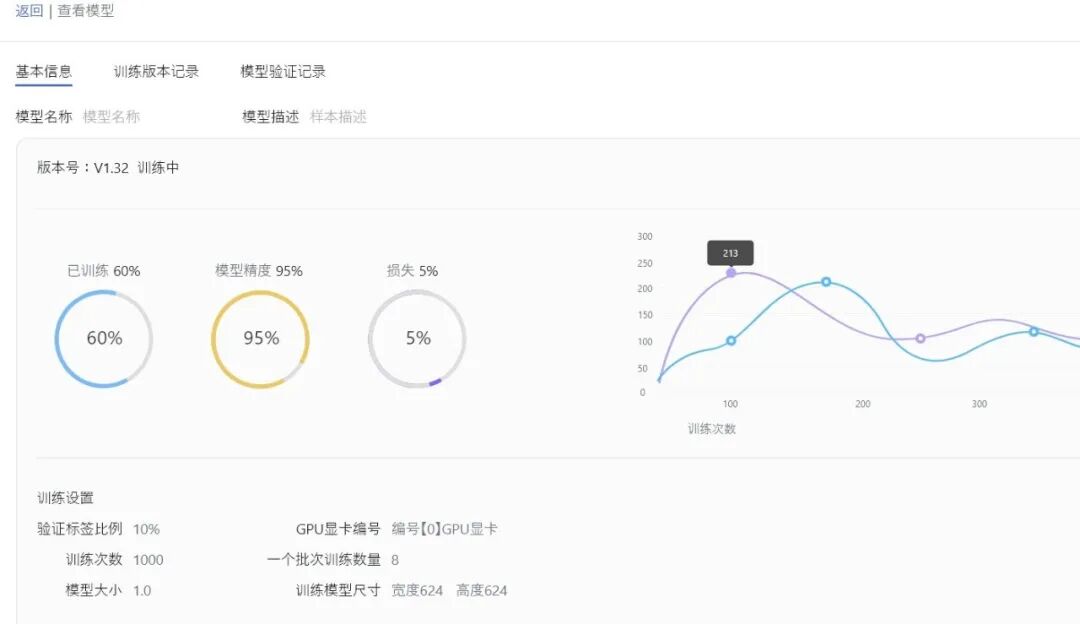The image size is (1080, 624).
Task: Click the 返回 back link
Action: point(28,10)
